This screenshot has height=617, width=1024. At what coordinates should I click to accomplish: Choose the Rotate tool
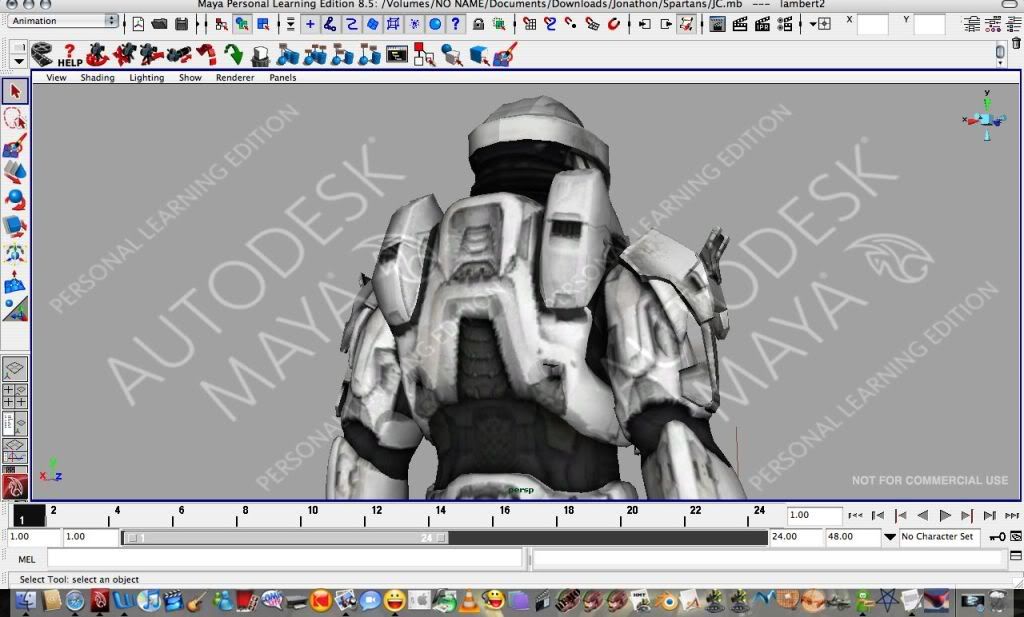(x=15, y=199)
